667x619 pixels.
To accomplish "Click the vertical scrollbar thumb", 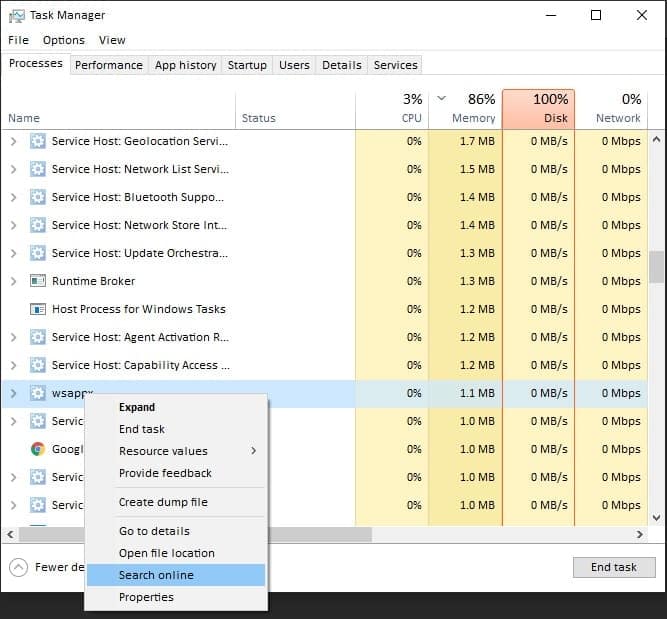I will [658, 267].
